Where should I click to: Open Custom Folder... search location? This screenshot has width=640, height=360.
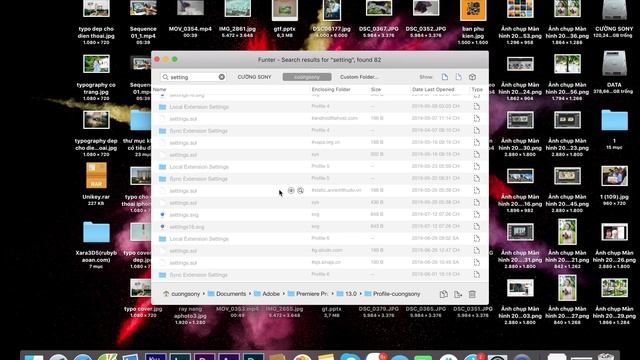359,77
